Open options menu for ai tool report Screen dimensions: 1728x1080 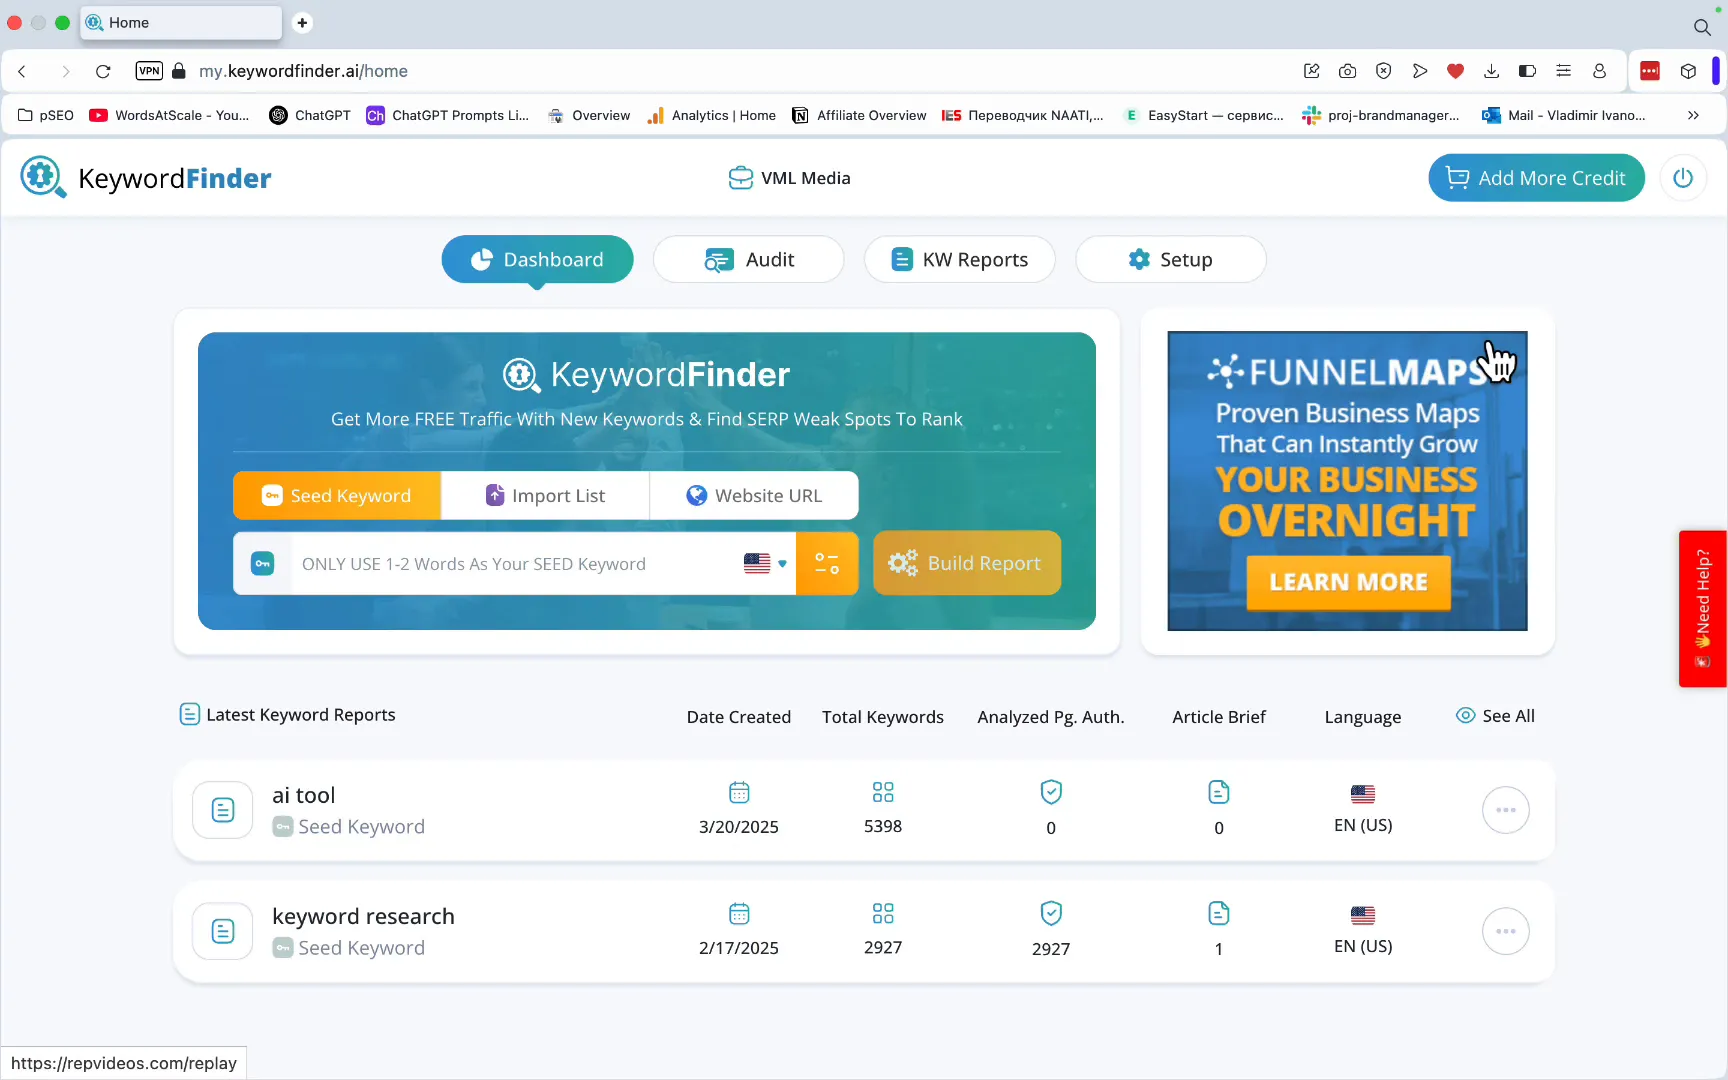point(1505,810)
